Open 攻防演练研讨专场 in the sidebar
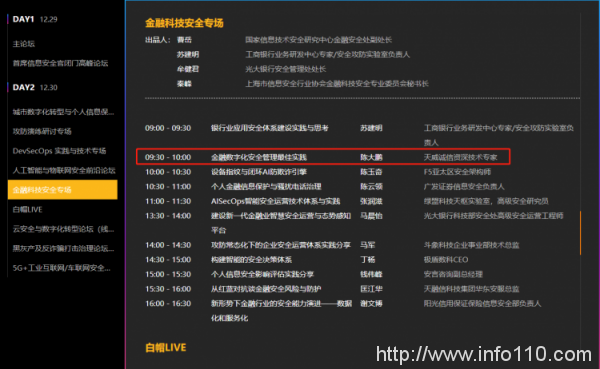 (42, 131)
